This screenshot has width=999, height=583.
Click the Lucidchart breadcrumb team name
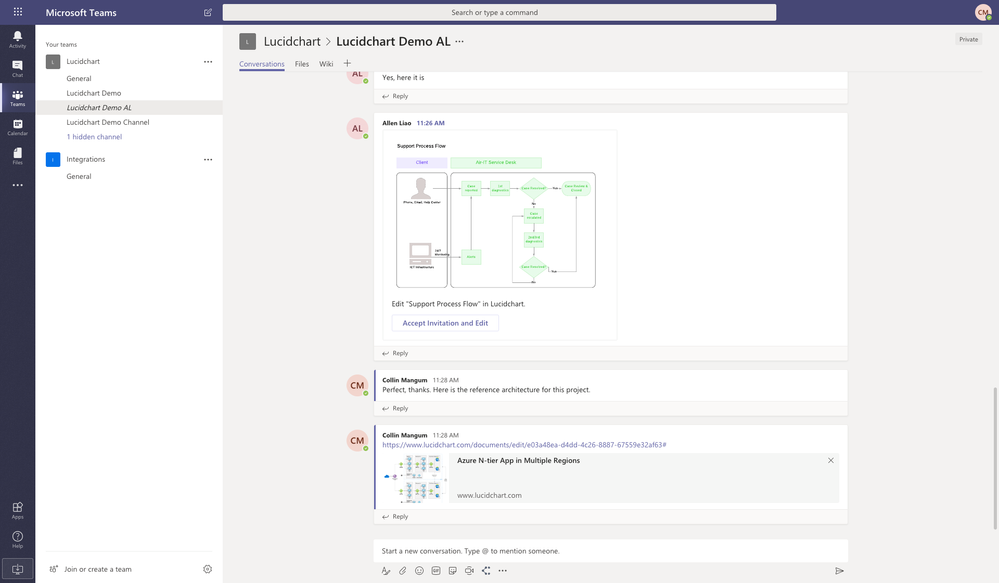292,41
